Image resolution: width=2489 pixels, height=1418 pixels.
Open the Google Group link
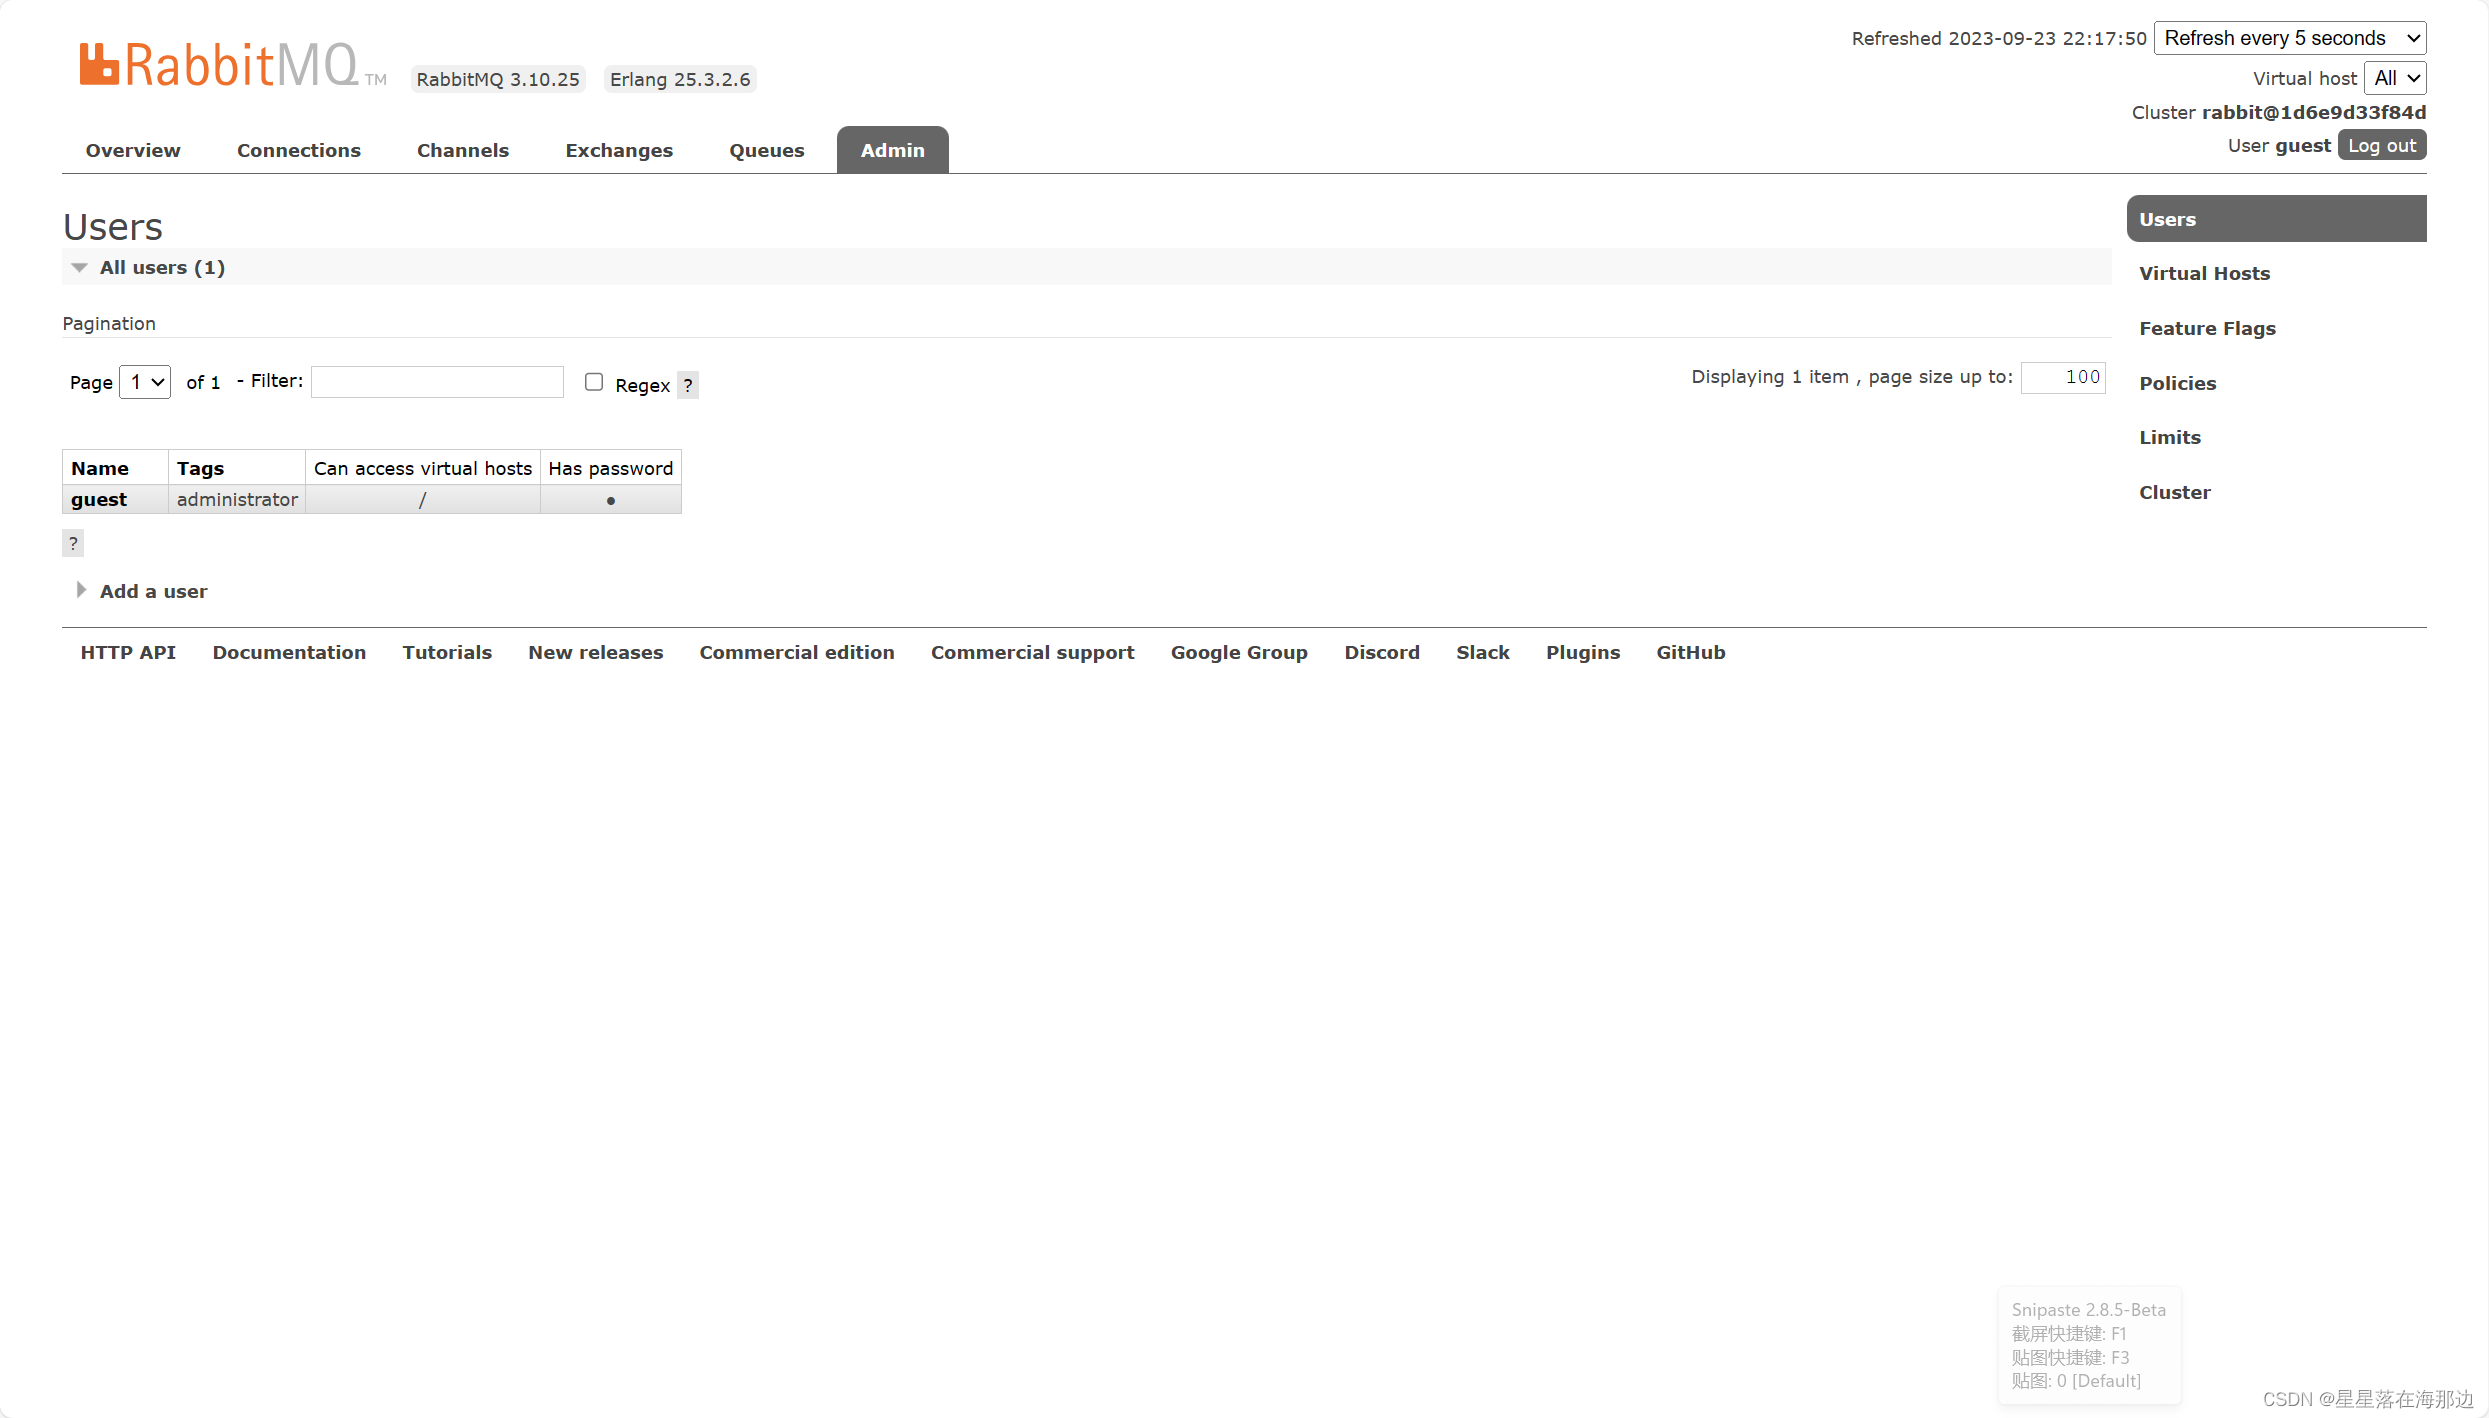coord(1239,652)
